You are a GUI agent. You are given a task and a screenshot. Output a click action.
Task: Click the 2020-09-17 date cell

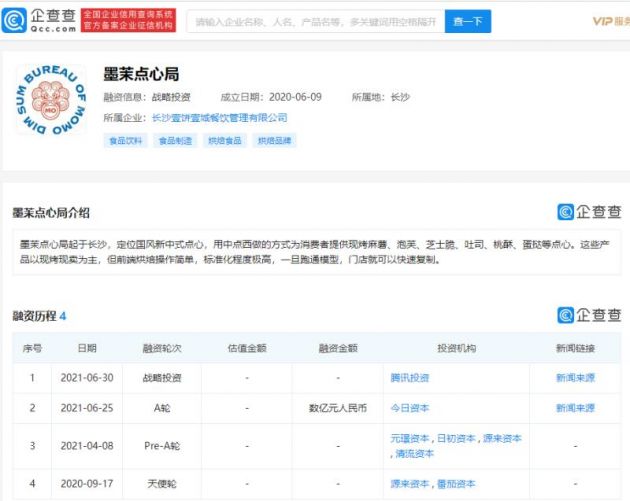[87, 484]
